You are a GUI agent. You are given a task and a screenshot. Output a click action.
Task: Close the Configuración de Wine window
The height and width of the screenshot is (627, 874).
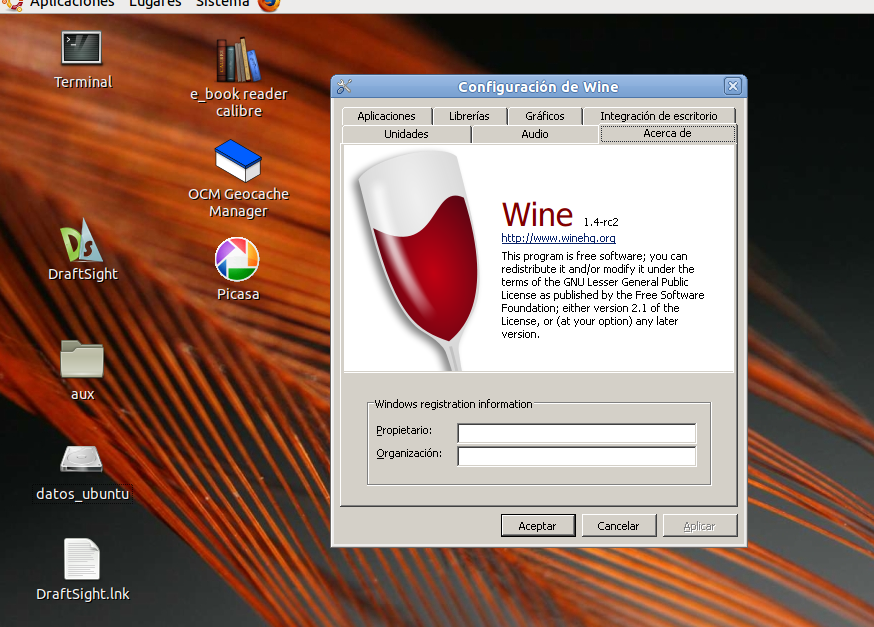(732, 86)
